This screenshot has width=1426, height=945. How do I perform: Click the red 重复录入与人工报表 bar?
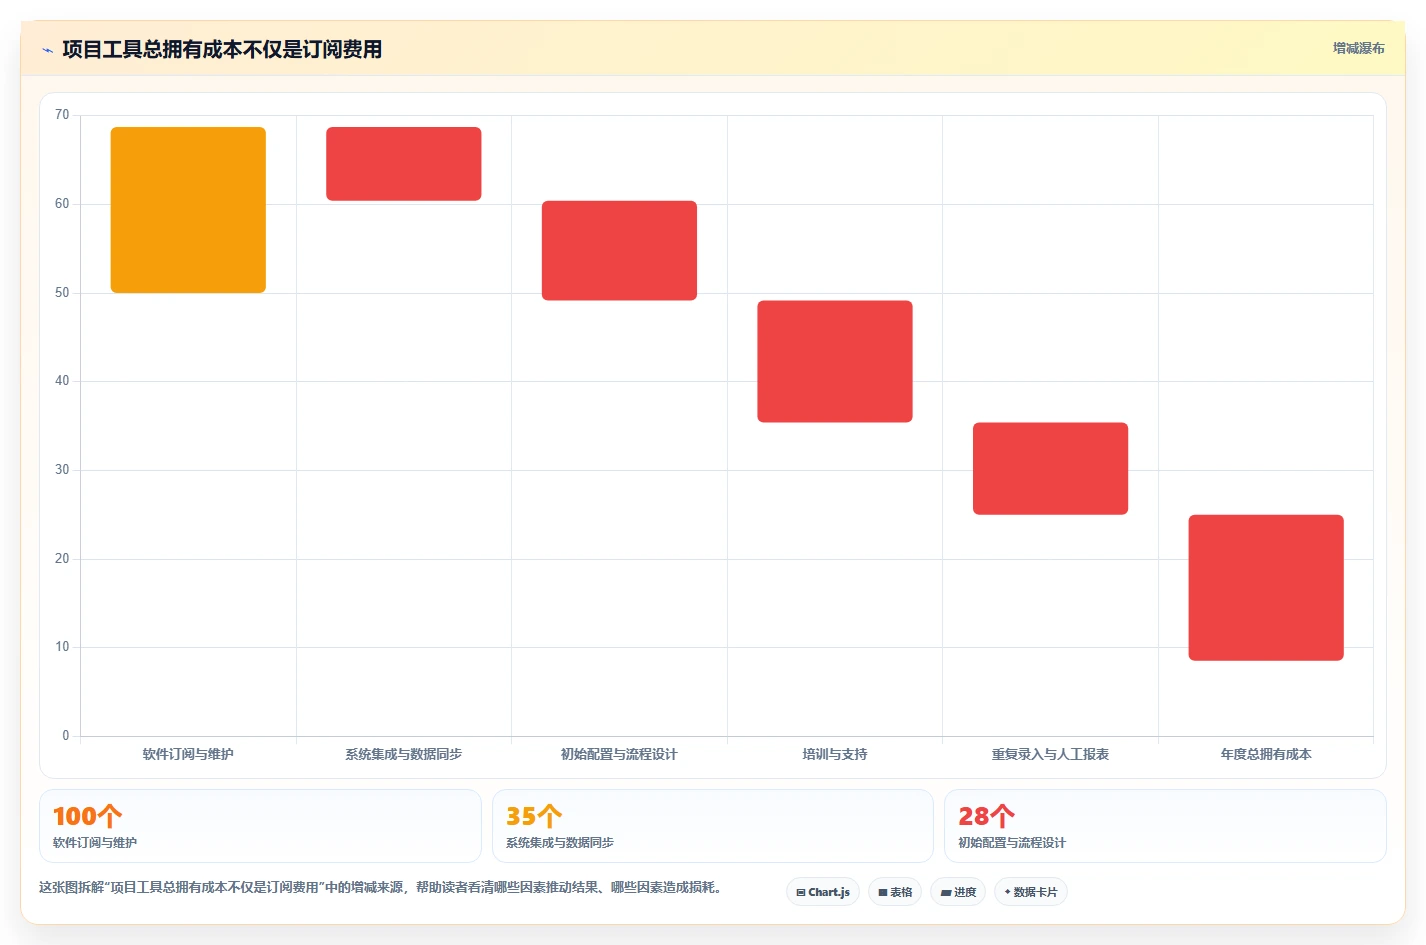pos(1050,469)
